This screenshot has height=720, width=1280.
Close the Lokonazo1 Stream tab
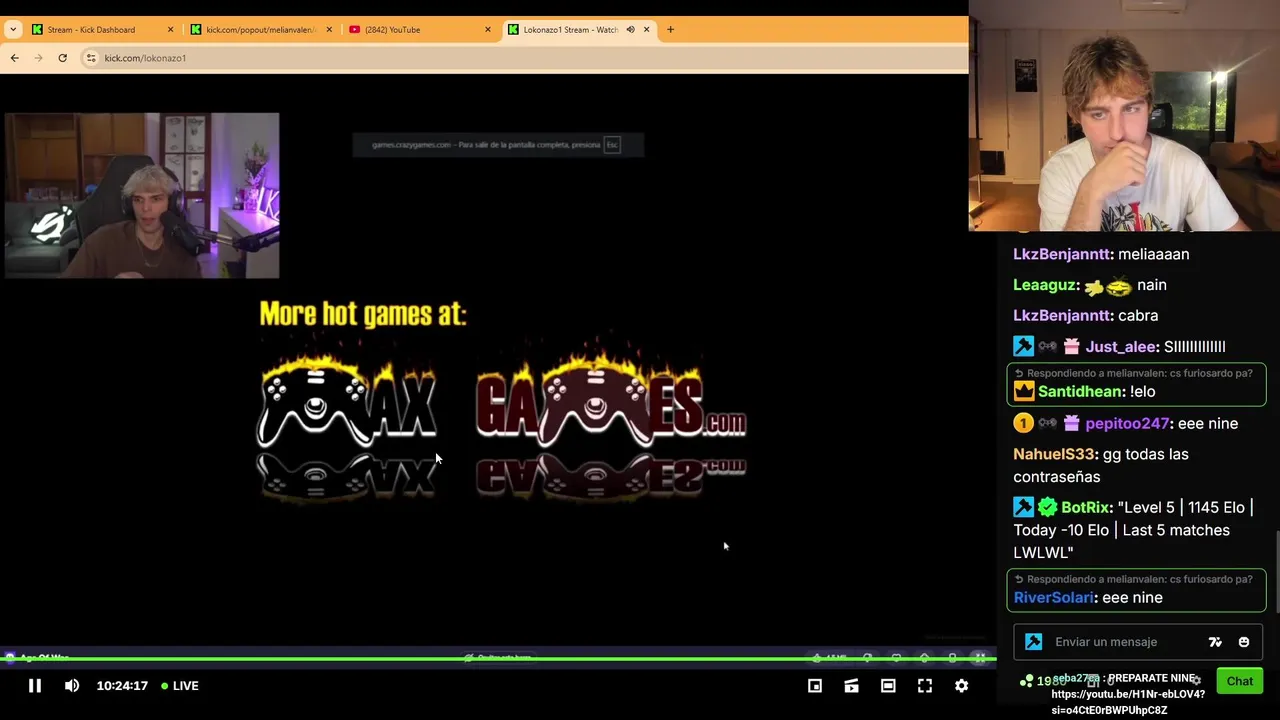coord(646,30)
